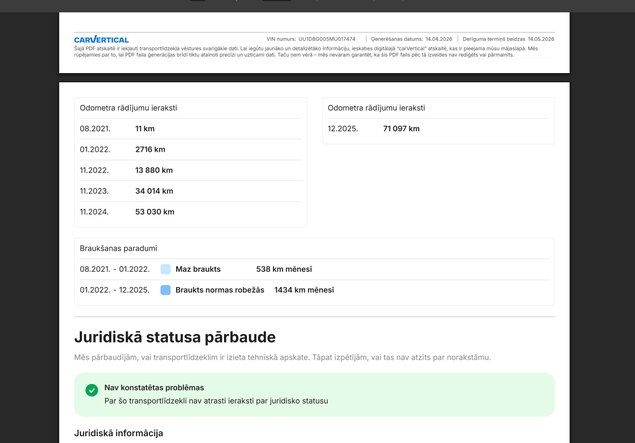This screenshot has width=635, height=443.
Task: Click the 'Juridiskā statusa pārbaude' heading
Action: pos(175,337)
